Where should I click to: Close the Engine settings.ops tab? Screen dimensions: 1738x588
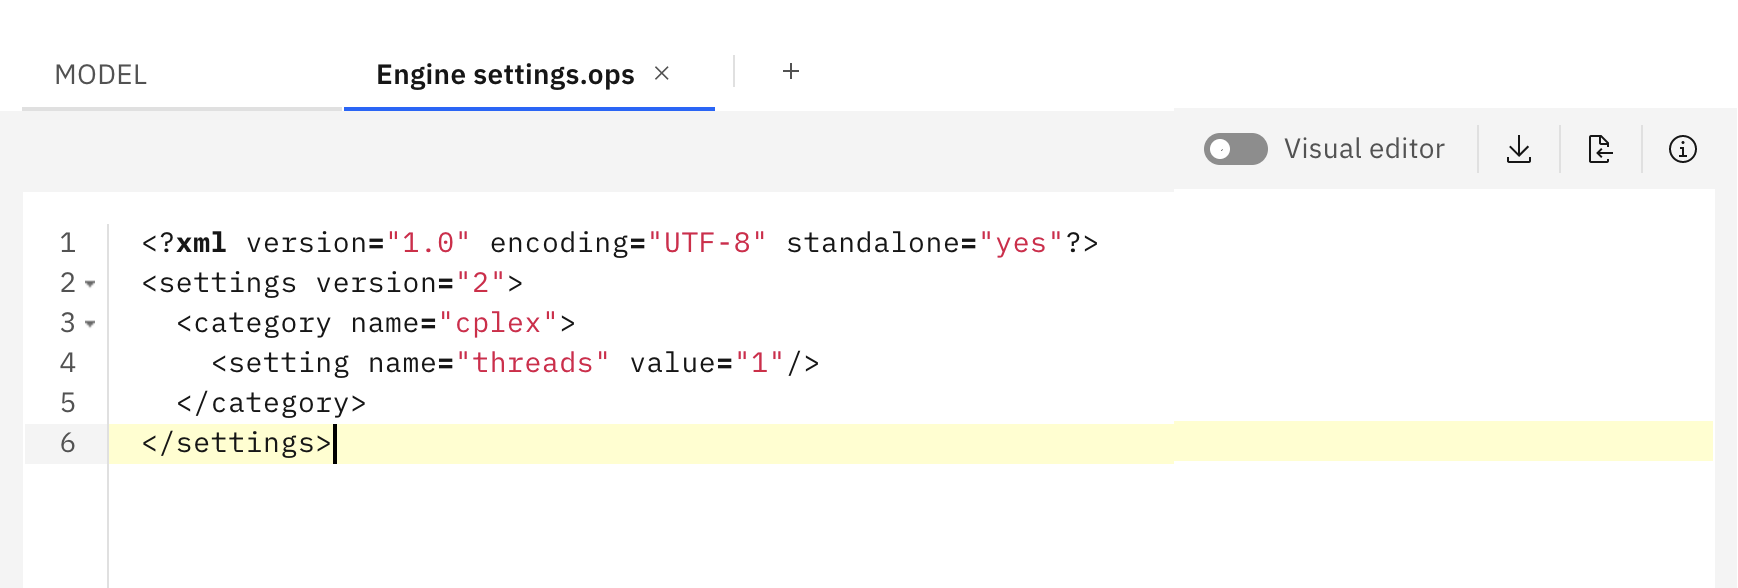coord(662,73)
